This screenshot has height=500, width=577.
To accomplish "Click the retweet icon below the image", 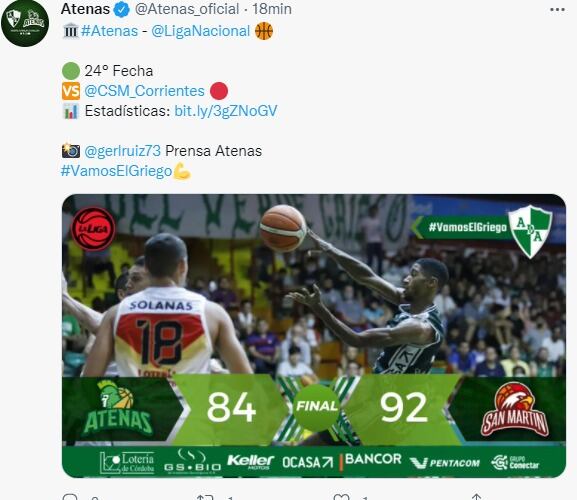I will [x=205, y=497].
